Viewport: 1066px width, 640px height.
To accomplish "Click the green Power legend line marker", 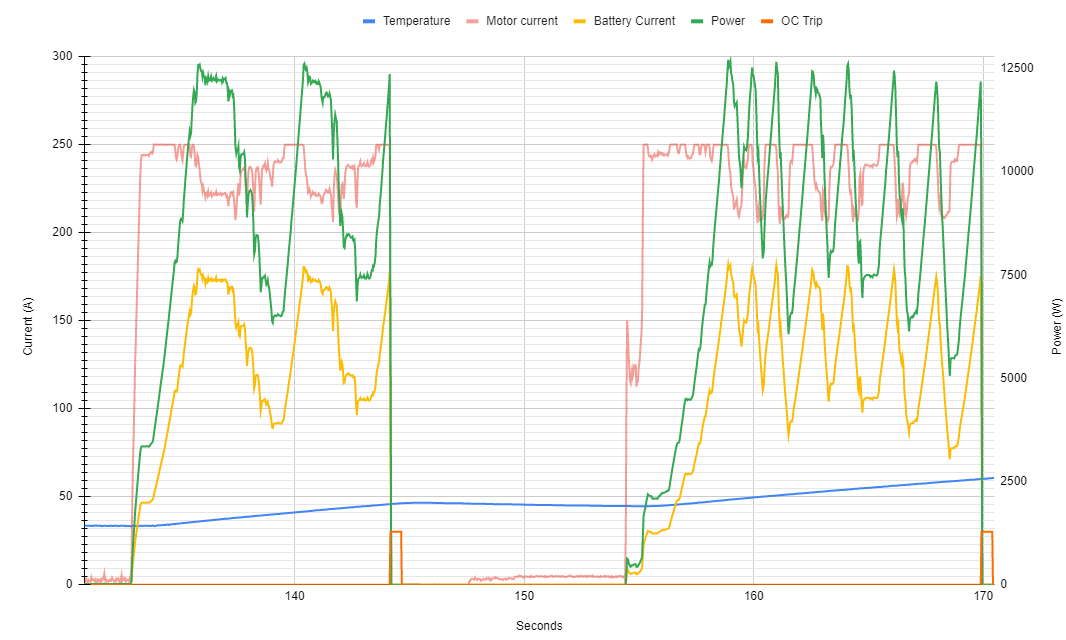I will tap(699, 21).
